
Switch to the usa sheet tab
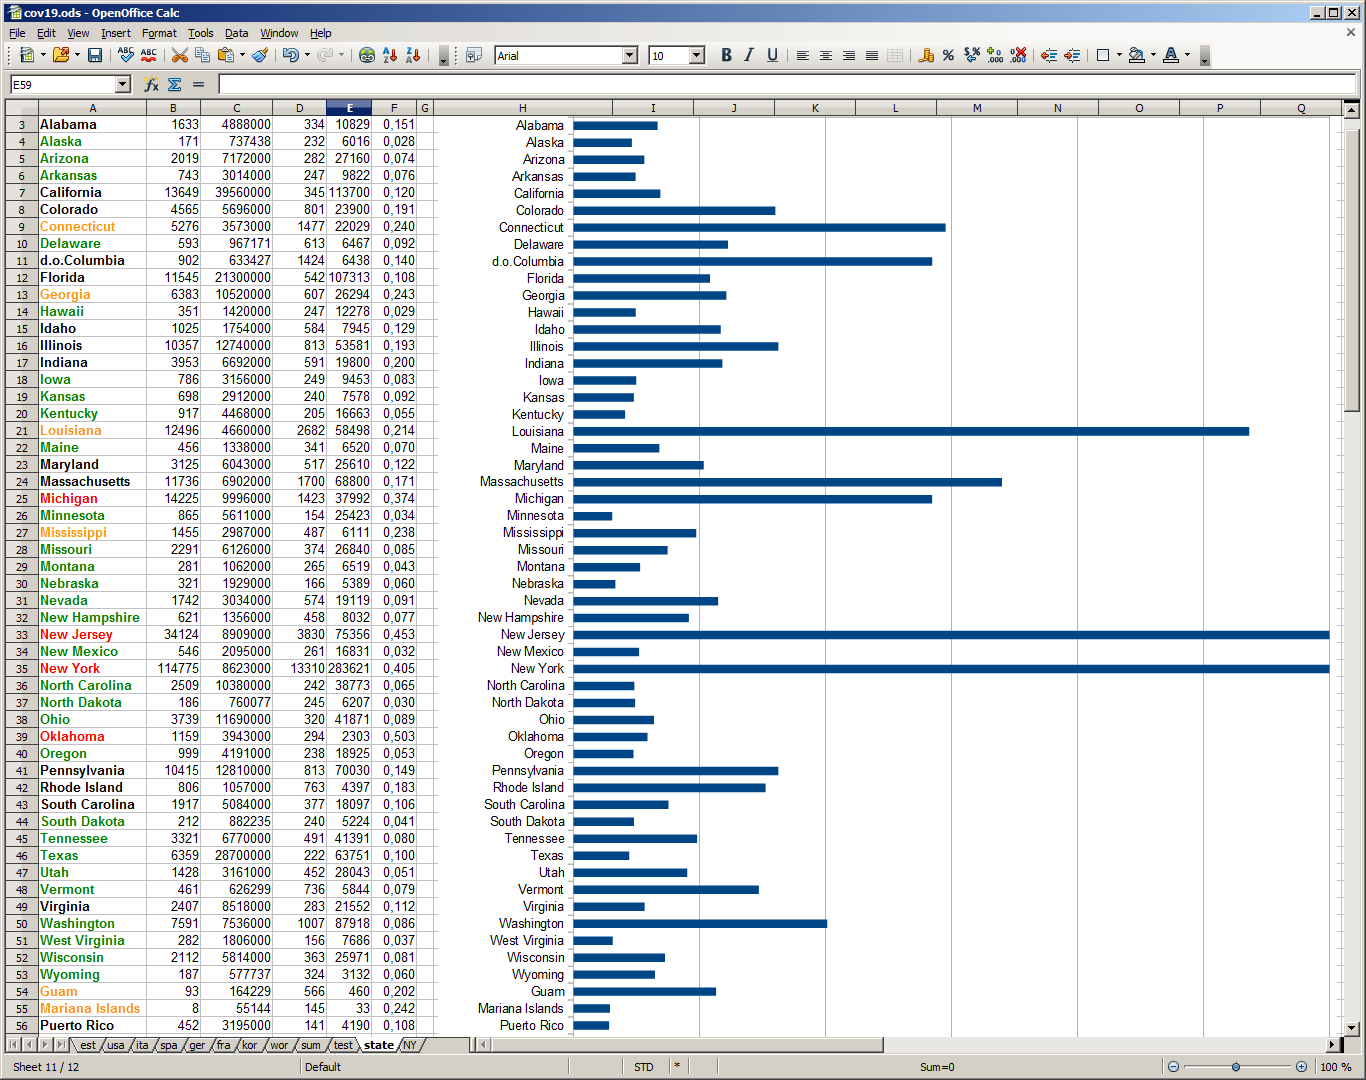click(116, 1045)
